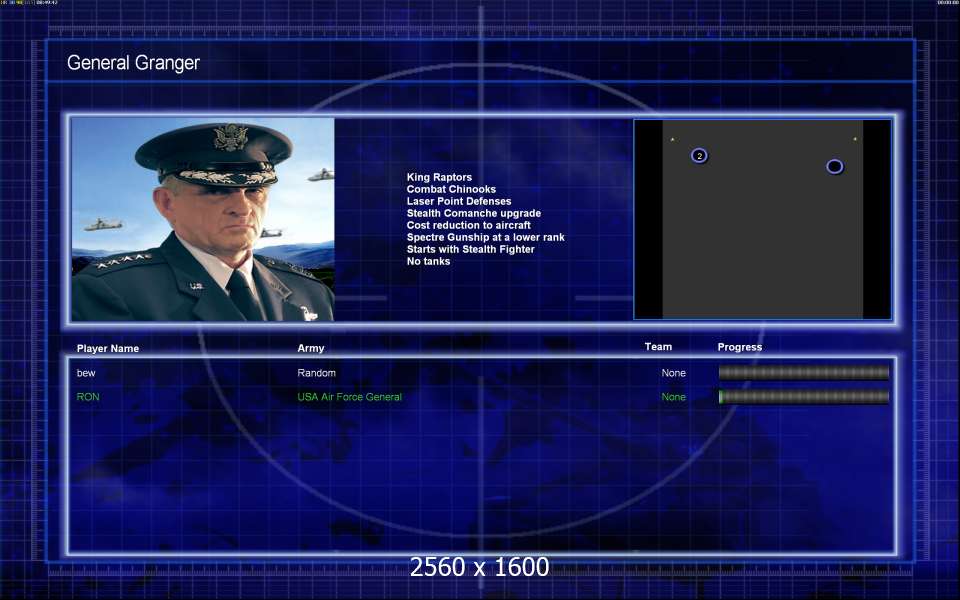Click the Stealth Comanche upgrade line
Viewport: 960px width, 600px height.
coord(473,213)
